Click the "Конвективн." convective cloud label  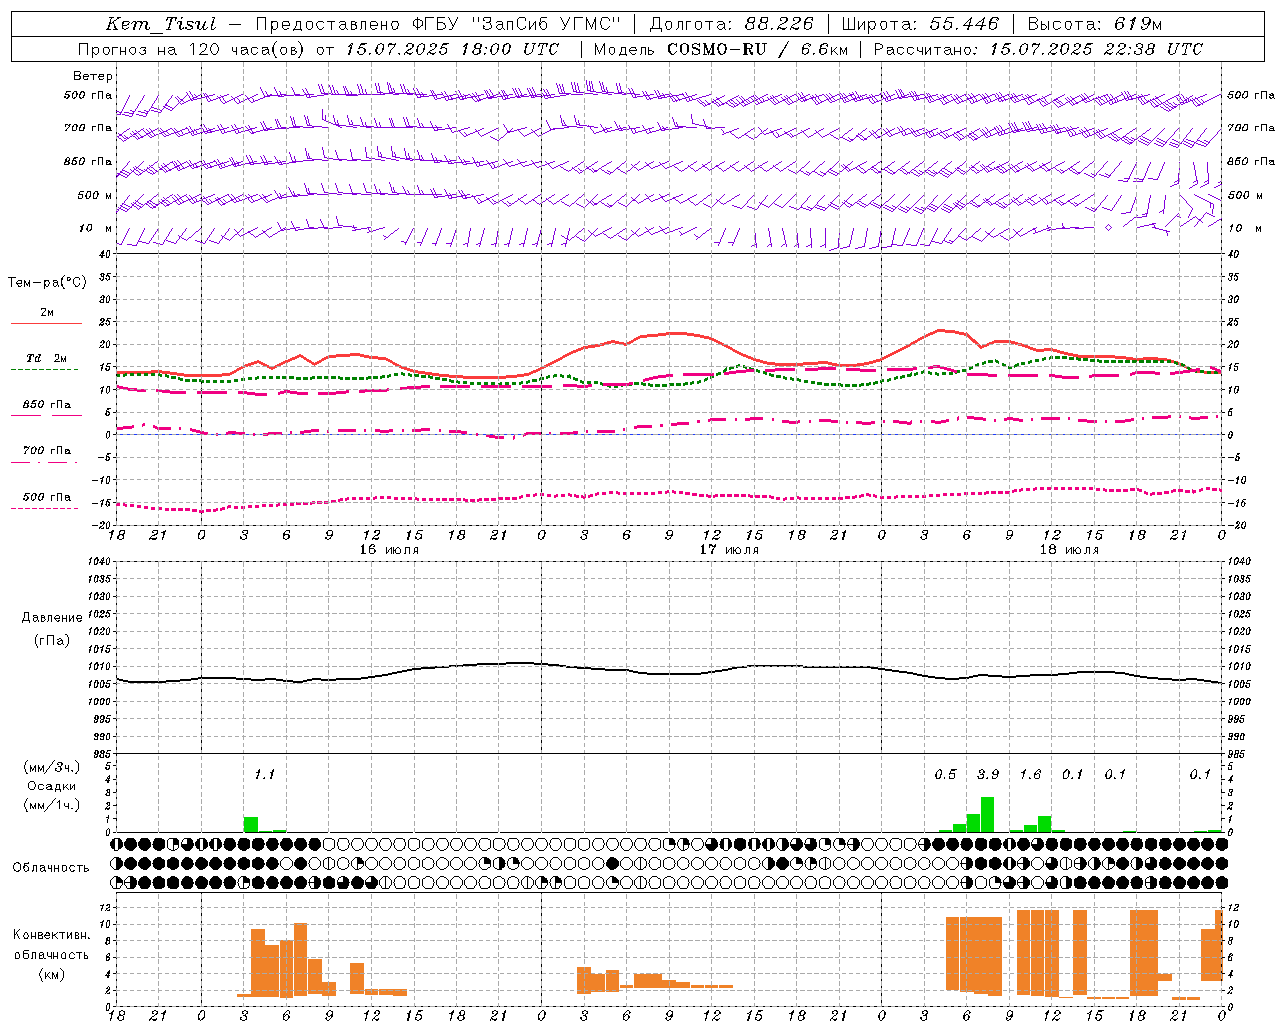click(x=51, y=935)
